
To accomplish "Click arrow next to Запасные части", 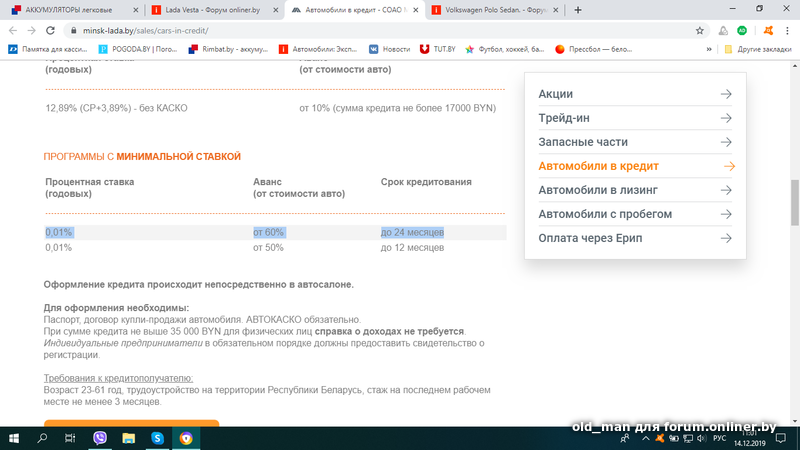I will point(726,142).
